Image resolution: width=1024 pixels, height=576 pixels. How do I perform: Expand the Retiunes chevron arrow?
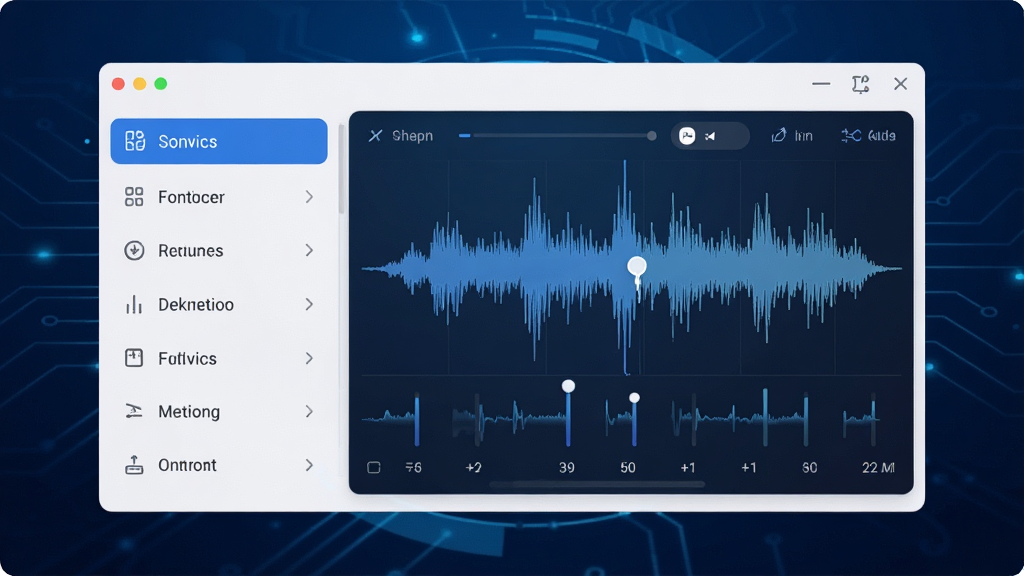point(309,251)
